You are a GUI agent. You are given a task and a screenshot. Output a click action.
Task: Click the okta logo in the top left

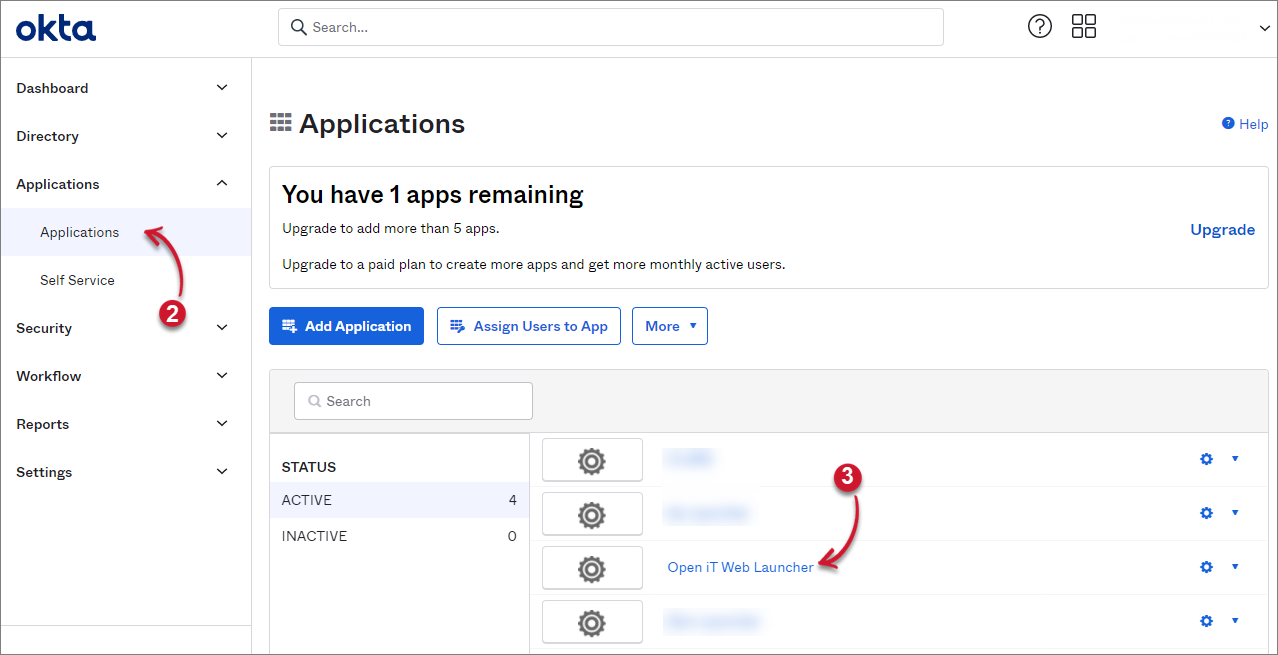pos(55,28)
